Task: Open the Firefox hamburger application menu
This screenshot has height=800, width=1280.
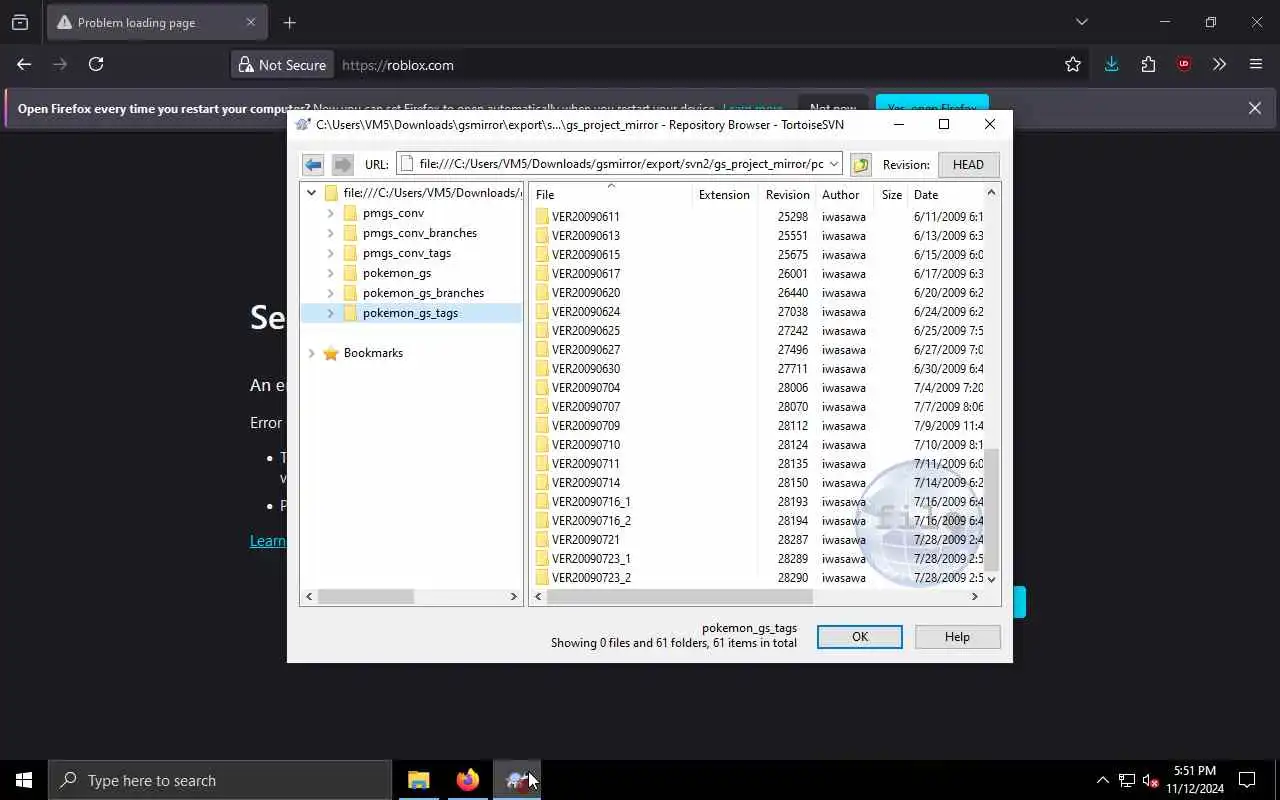Action: (1256, 64)
